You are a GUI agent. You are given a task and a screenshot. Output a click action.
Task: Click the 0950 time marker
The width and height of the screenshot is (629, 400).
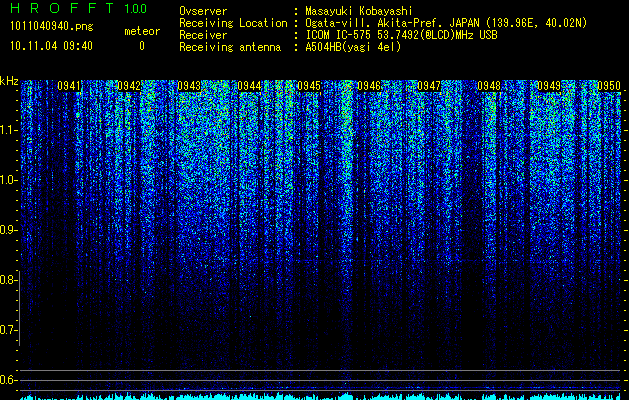(x=609, y=86)
